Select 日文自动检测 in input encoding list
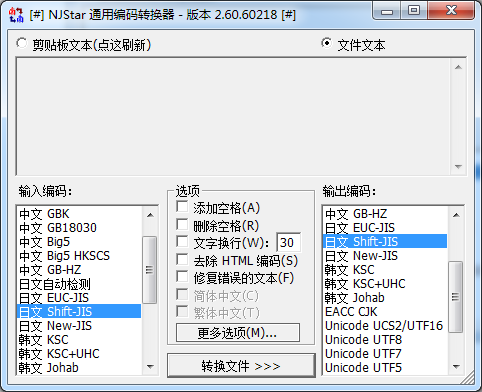Screen dimensions: 482x392 tap(79, 284)
